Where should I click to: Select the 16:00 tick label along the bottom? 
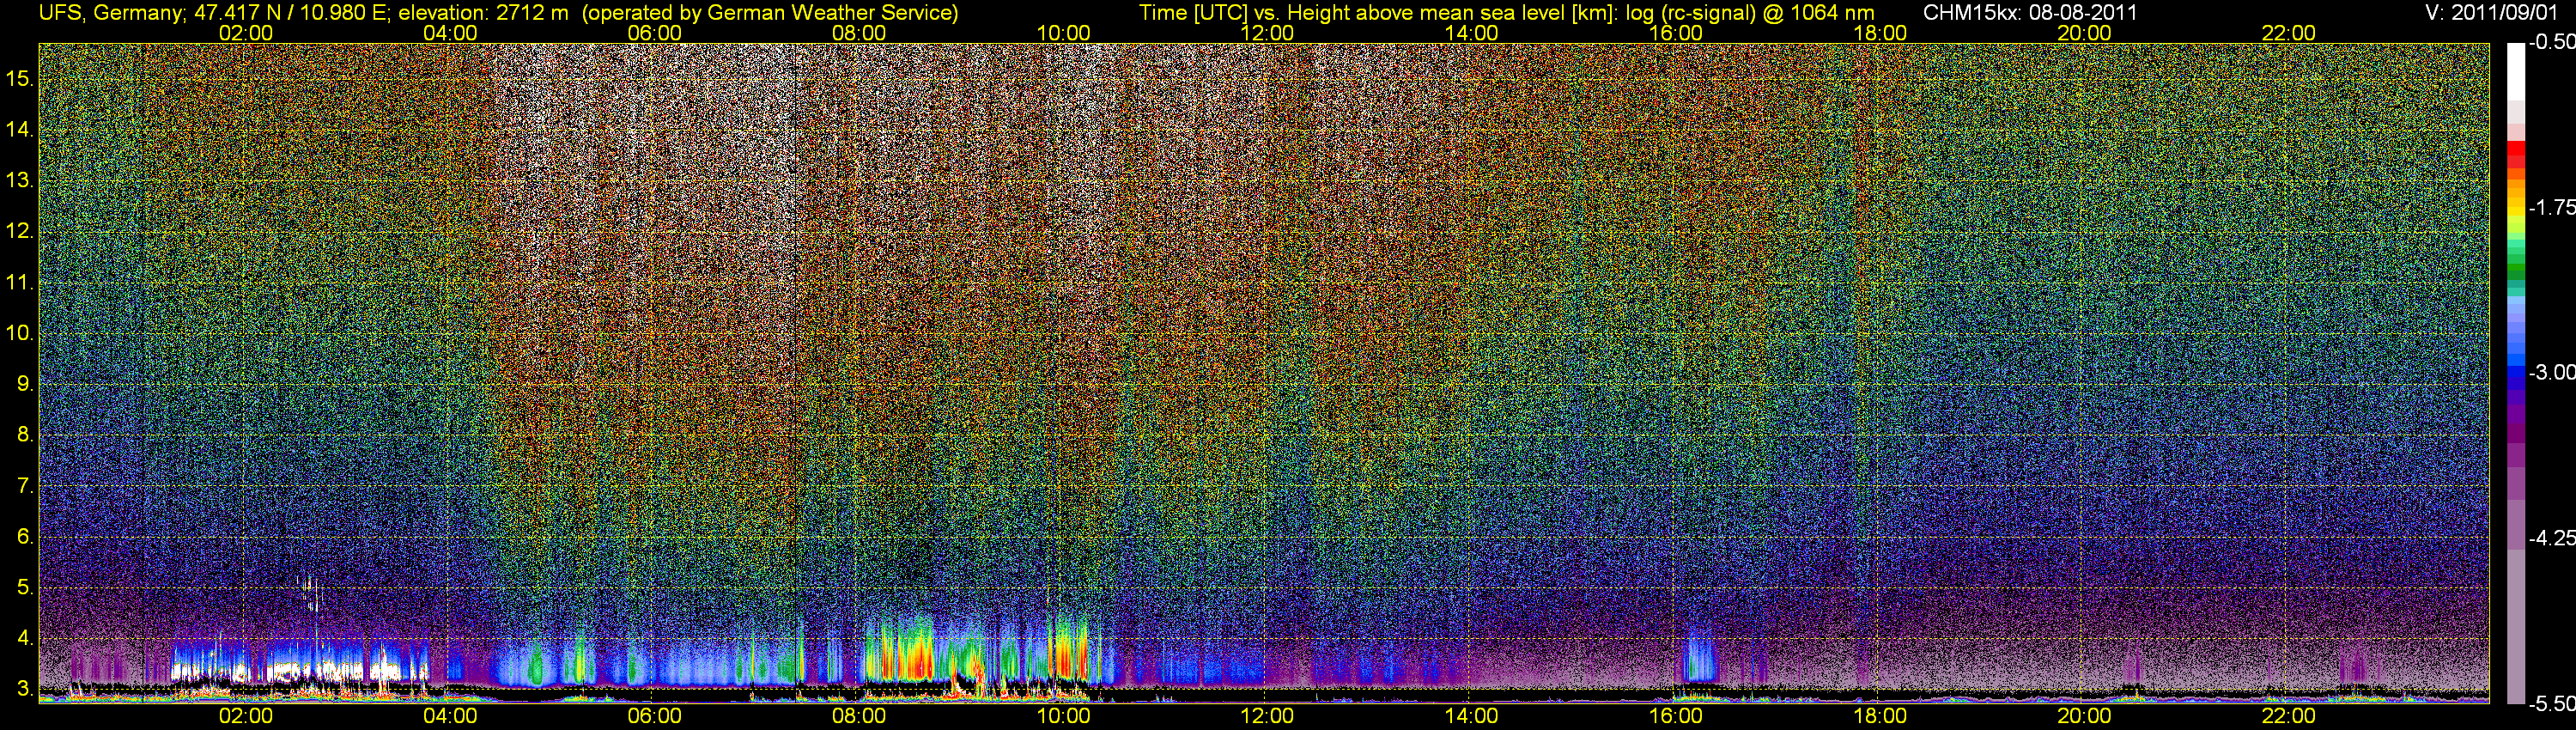point(1675,716)
